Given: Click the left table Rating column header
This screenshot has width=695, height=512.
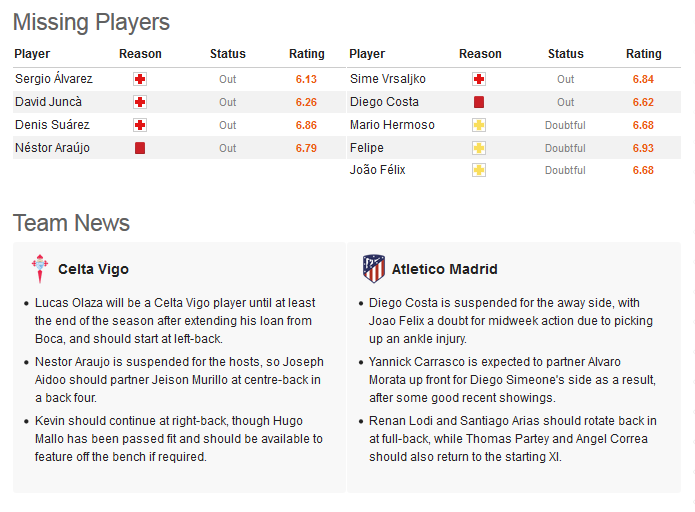Looking at the screenshot, I should tap(307, 54).
